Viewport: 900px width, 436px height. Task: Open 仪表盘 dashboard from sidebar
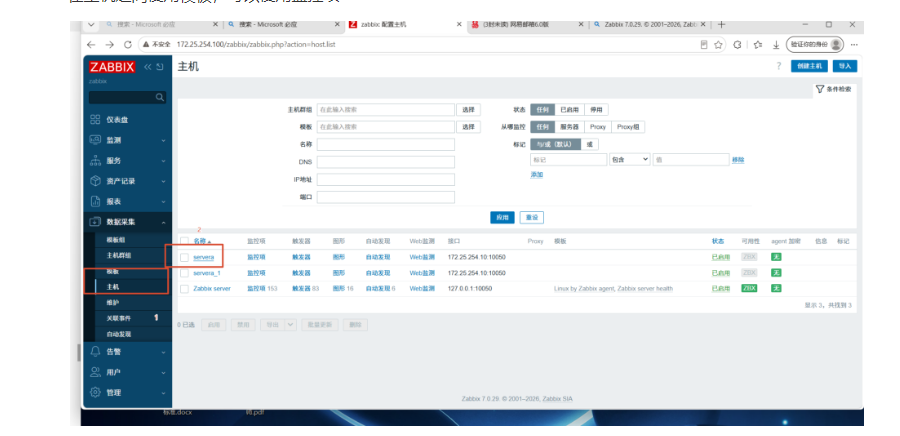pos(117,120)
